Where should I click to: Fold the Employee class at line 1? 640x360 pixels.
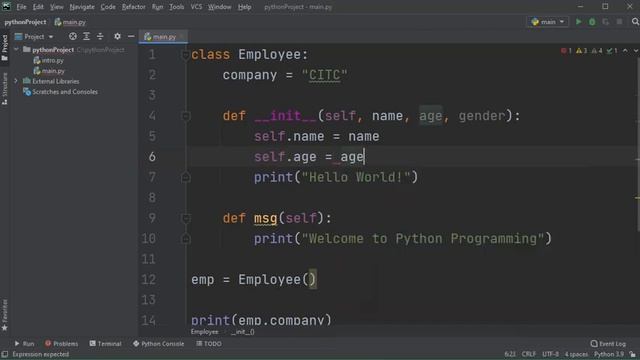point(185,55)
